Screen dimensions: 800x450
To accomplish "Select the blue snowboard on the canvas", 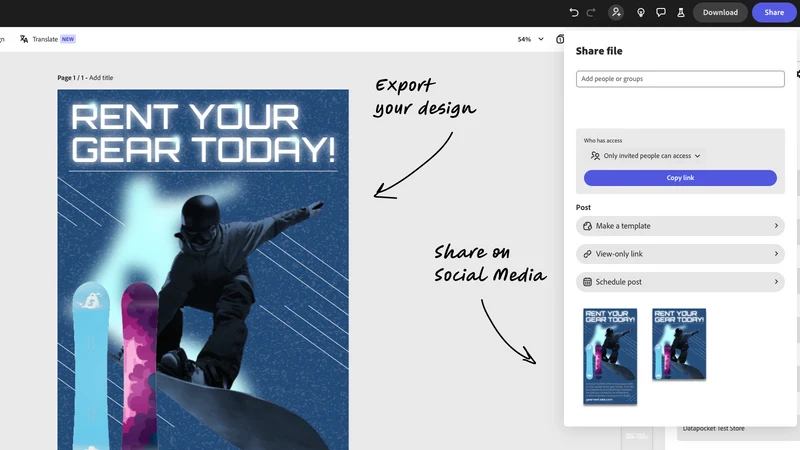I will pyautogui.click(x=91, y=365).
